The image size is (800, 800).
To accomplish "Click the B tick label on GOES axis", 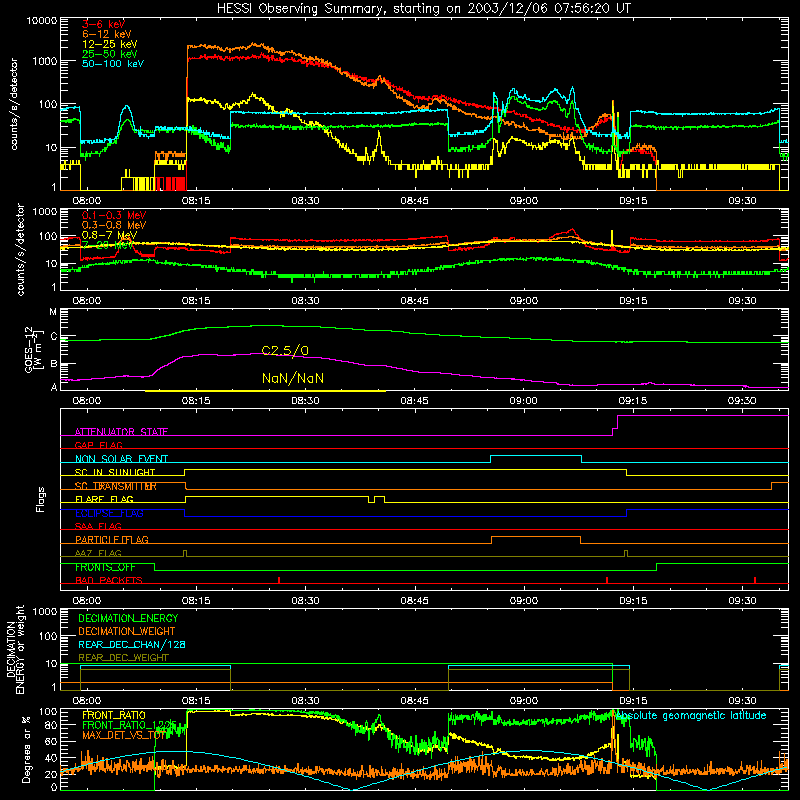I will click(53, 364).
